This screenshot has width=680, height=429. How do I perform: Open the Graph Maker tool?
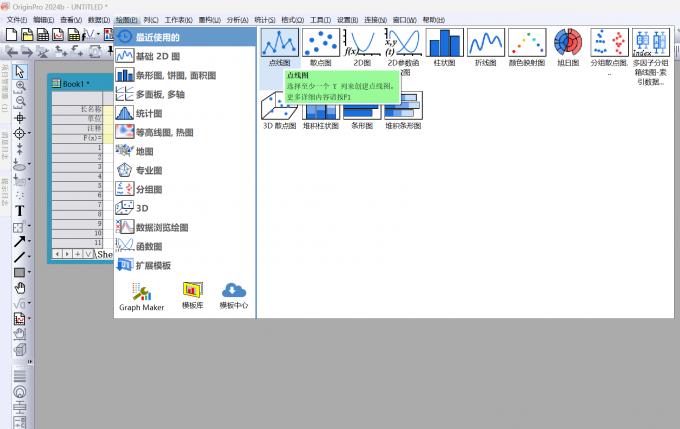[x=141, y=297]
